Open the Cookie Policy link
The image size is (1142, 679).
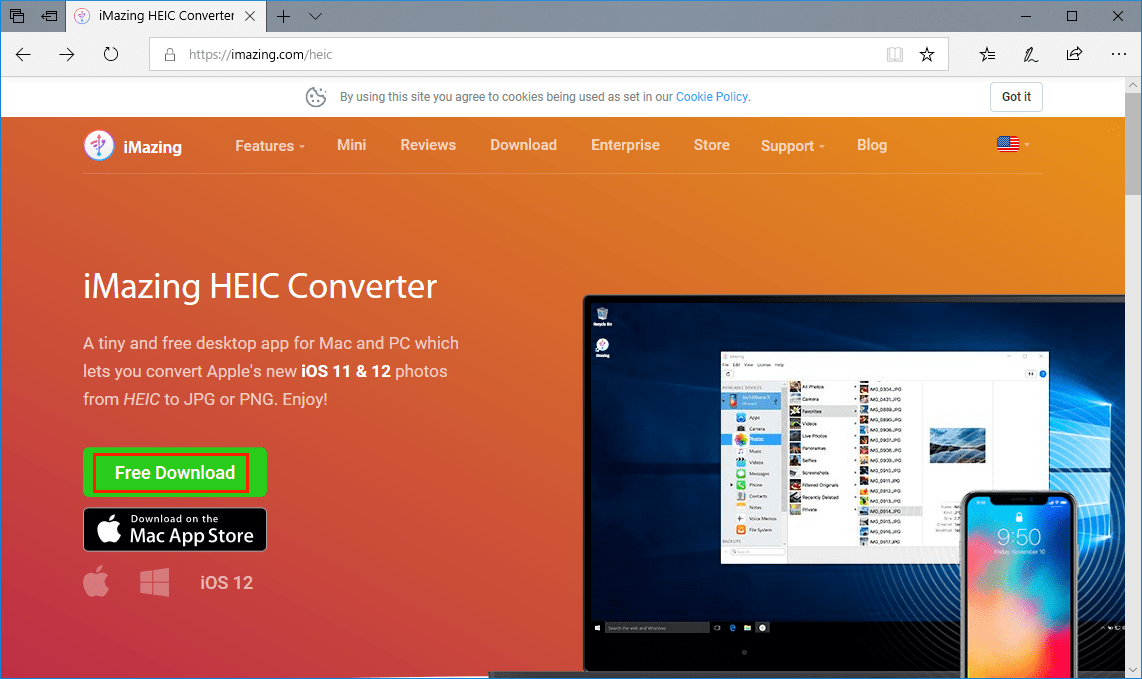[712, 97]
